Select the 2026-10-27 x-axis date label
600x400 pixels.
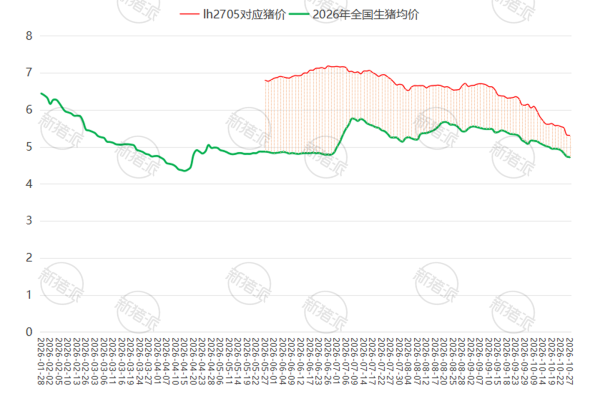(569, 361)
